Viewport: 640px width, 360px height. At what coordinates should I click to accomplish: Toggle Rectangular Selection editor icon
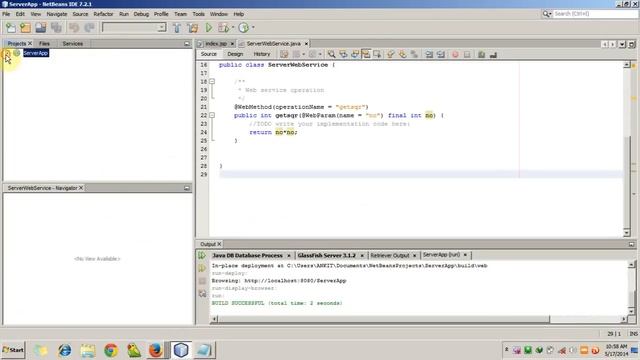click(x=377, y=54)
